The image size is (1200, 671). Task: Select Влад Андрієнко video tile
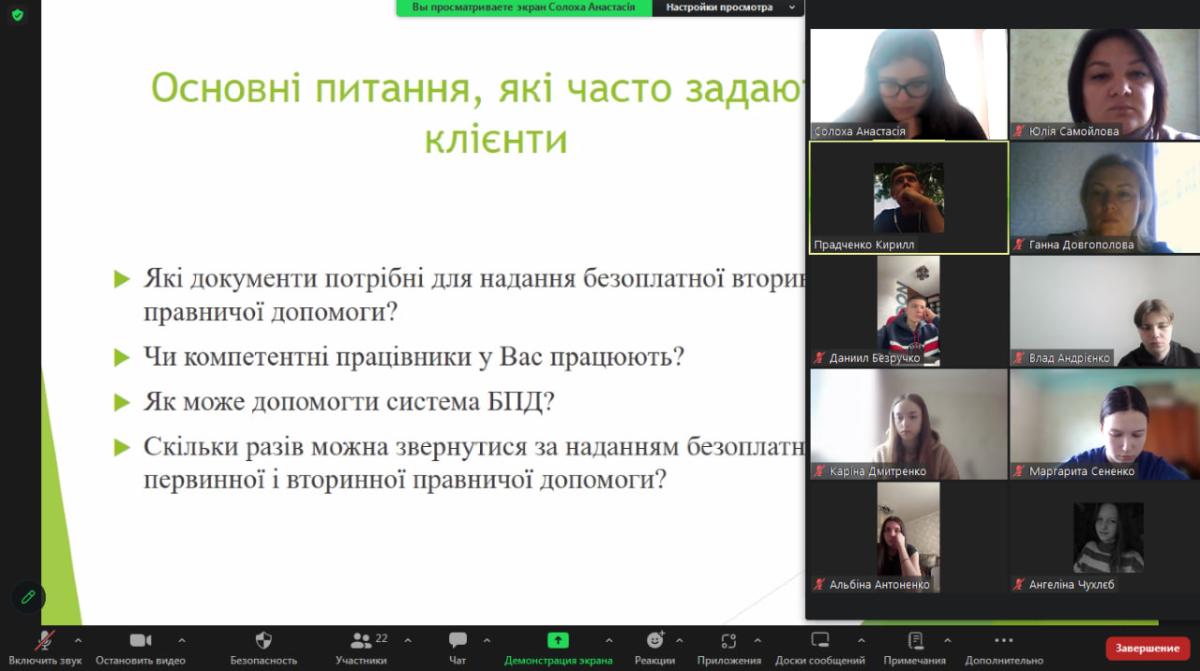[1105, 311]
